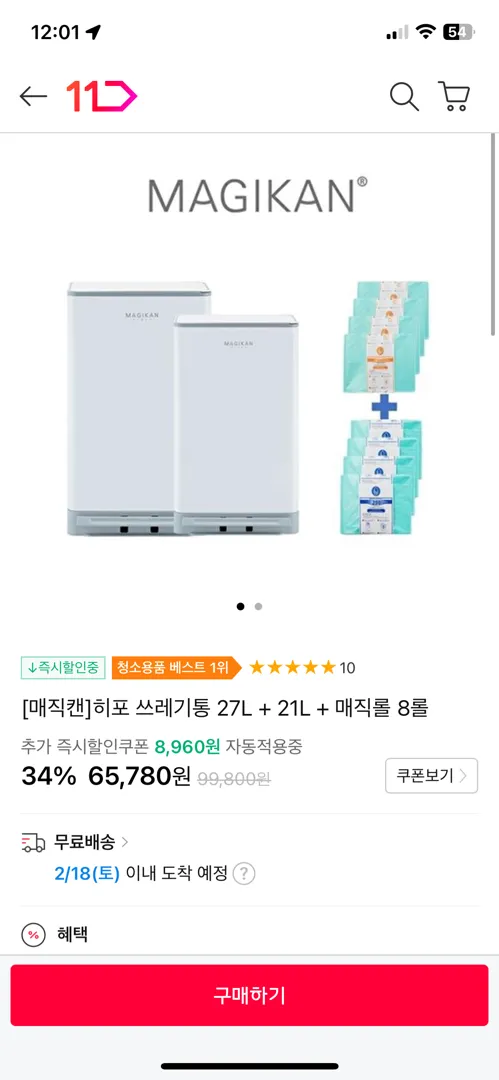This screenshot has width=499, height=1080.
Task: Tap the delivery estimate question mark icon
Action: click(243, 874)
